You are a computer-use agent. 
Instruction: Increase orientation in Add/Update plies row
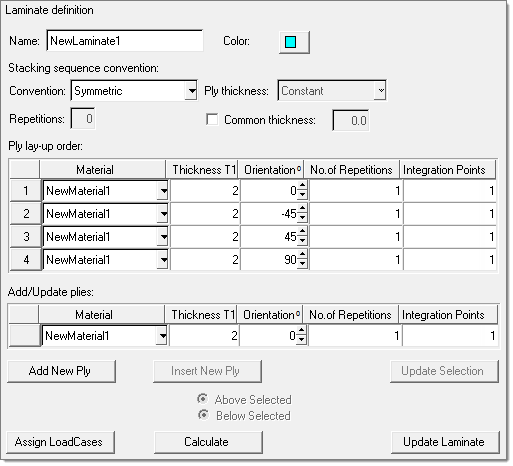301,331
